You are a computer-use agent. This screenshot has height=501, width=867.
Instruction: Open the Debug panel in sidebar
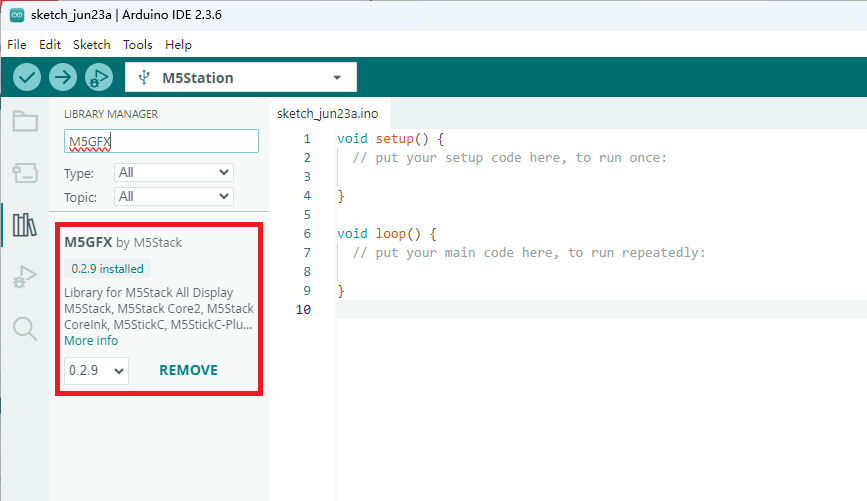(x=25, y=276)
